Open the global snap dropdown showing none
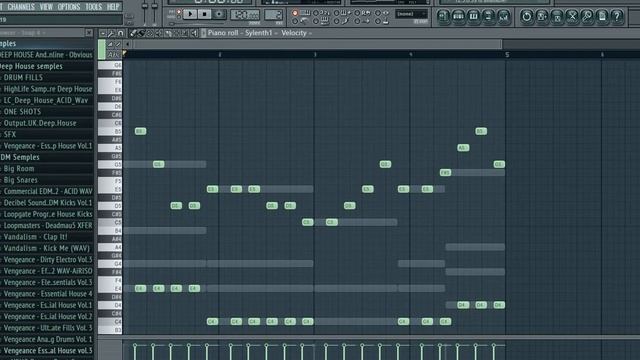Image resolution: width=640 pixels, height=360 pixels. coord(411,14)
